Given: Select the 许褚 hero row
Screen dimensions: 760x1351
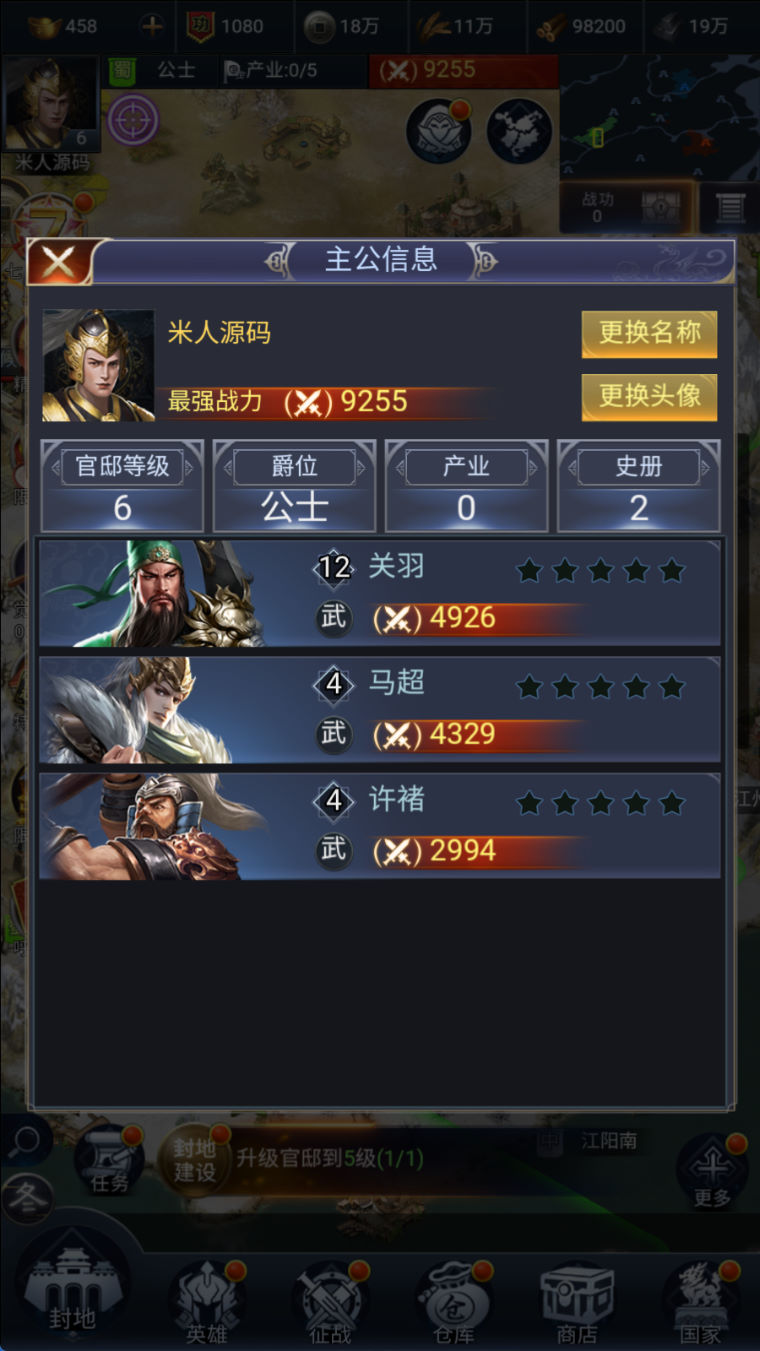Looking at the screenshot, I should pos(380,826).
